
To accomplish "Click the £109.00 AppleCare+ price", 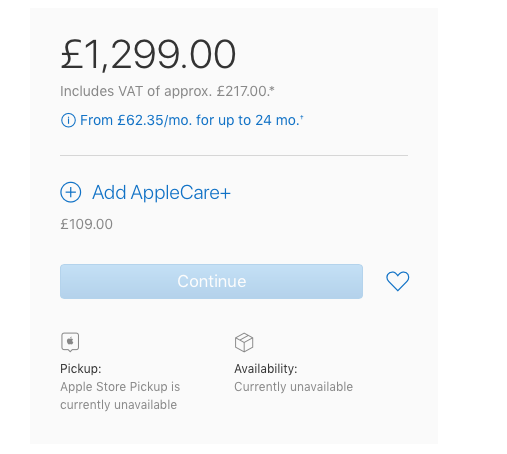I will (x=86, y=224).
